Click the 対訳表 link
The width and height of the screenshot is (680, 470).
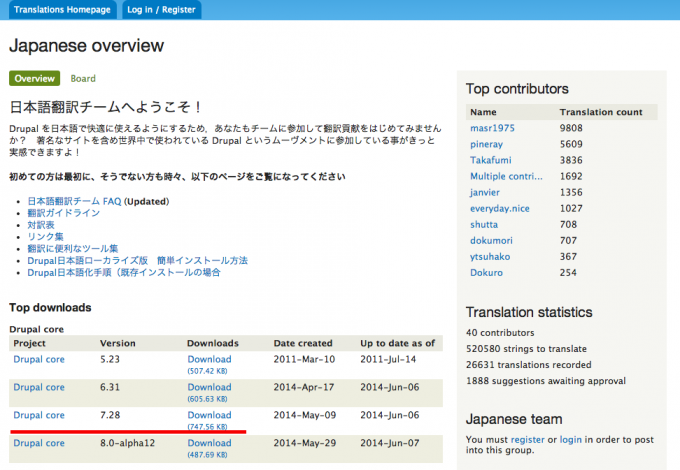tap(43, 225)
